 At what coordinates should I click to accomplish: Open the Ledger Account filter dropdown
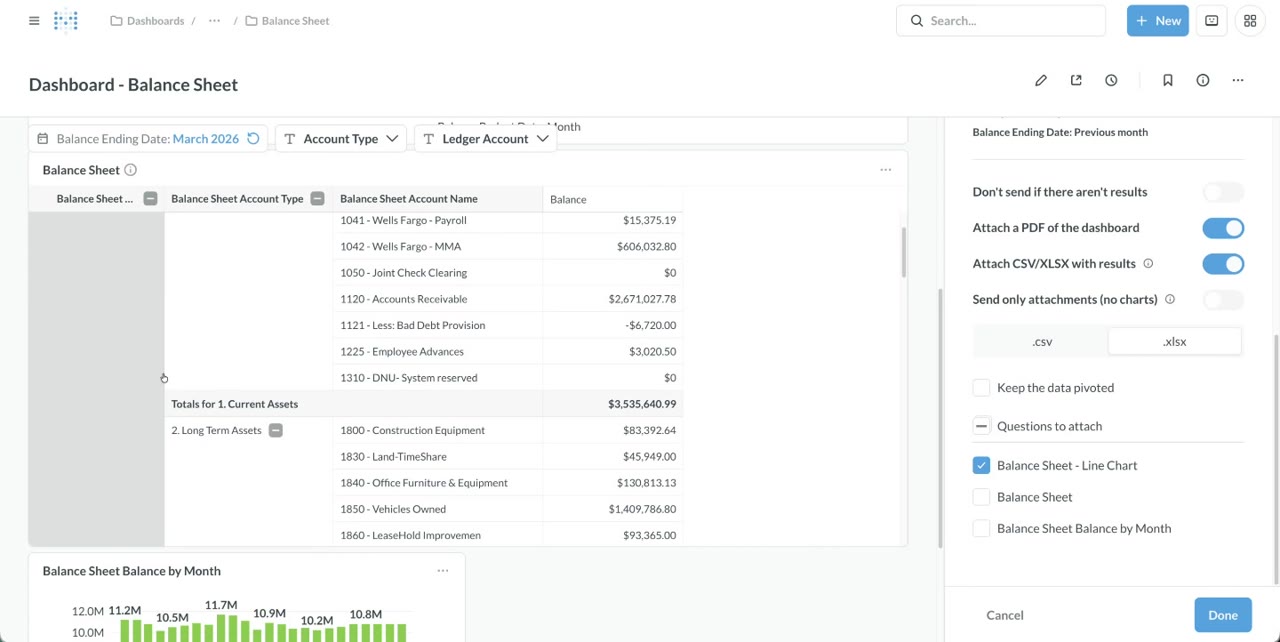coord(485,139)
